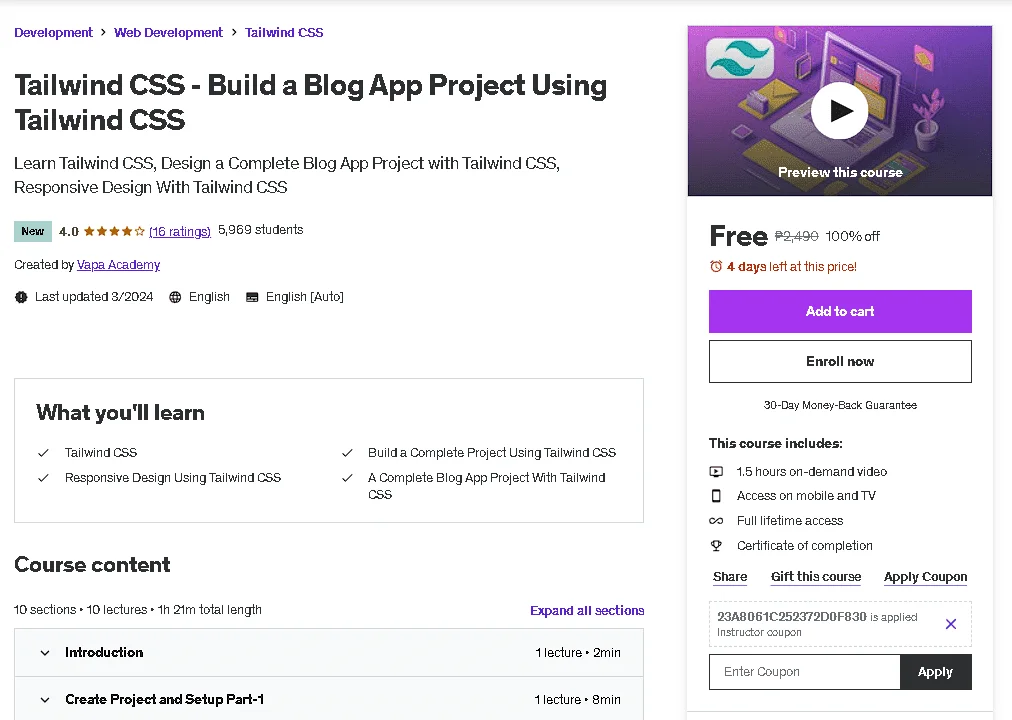This screenshot has width=1012, height=720.
Task: Click the Course content heading
Action: pos(92,565)
